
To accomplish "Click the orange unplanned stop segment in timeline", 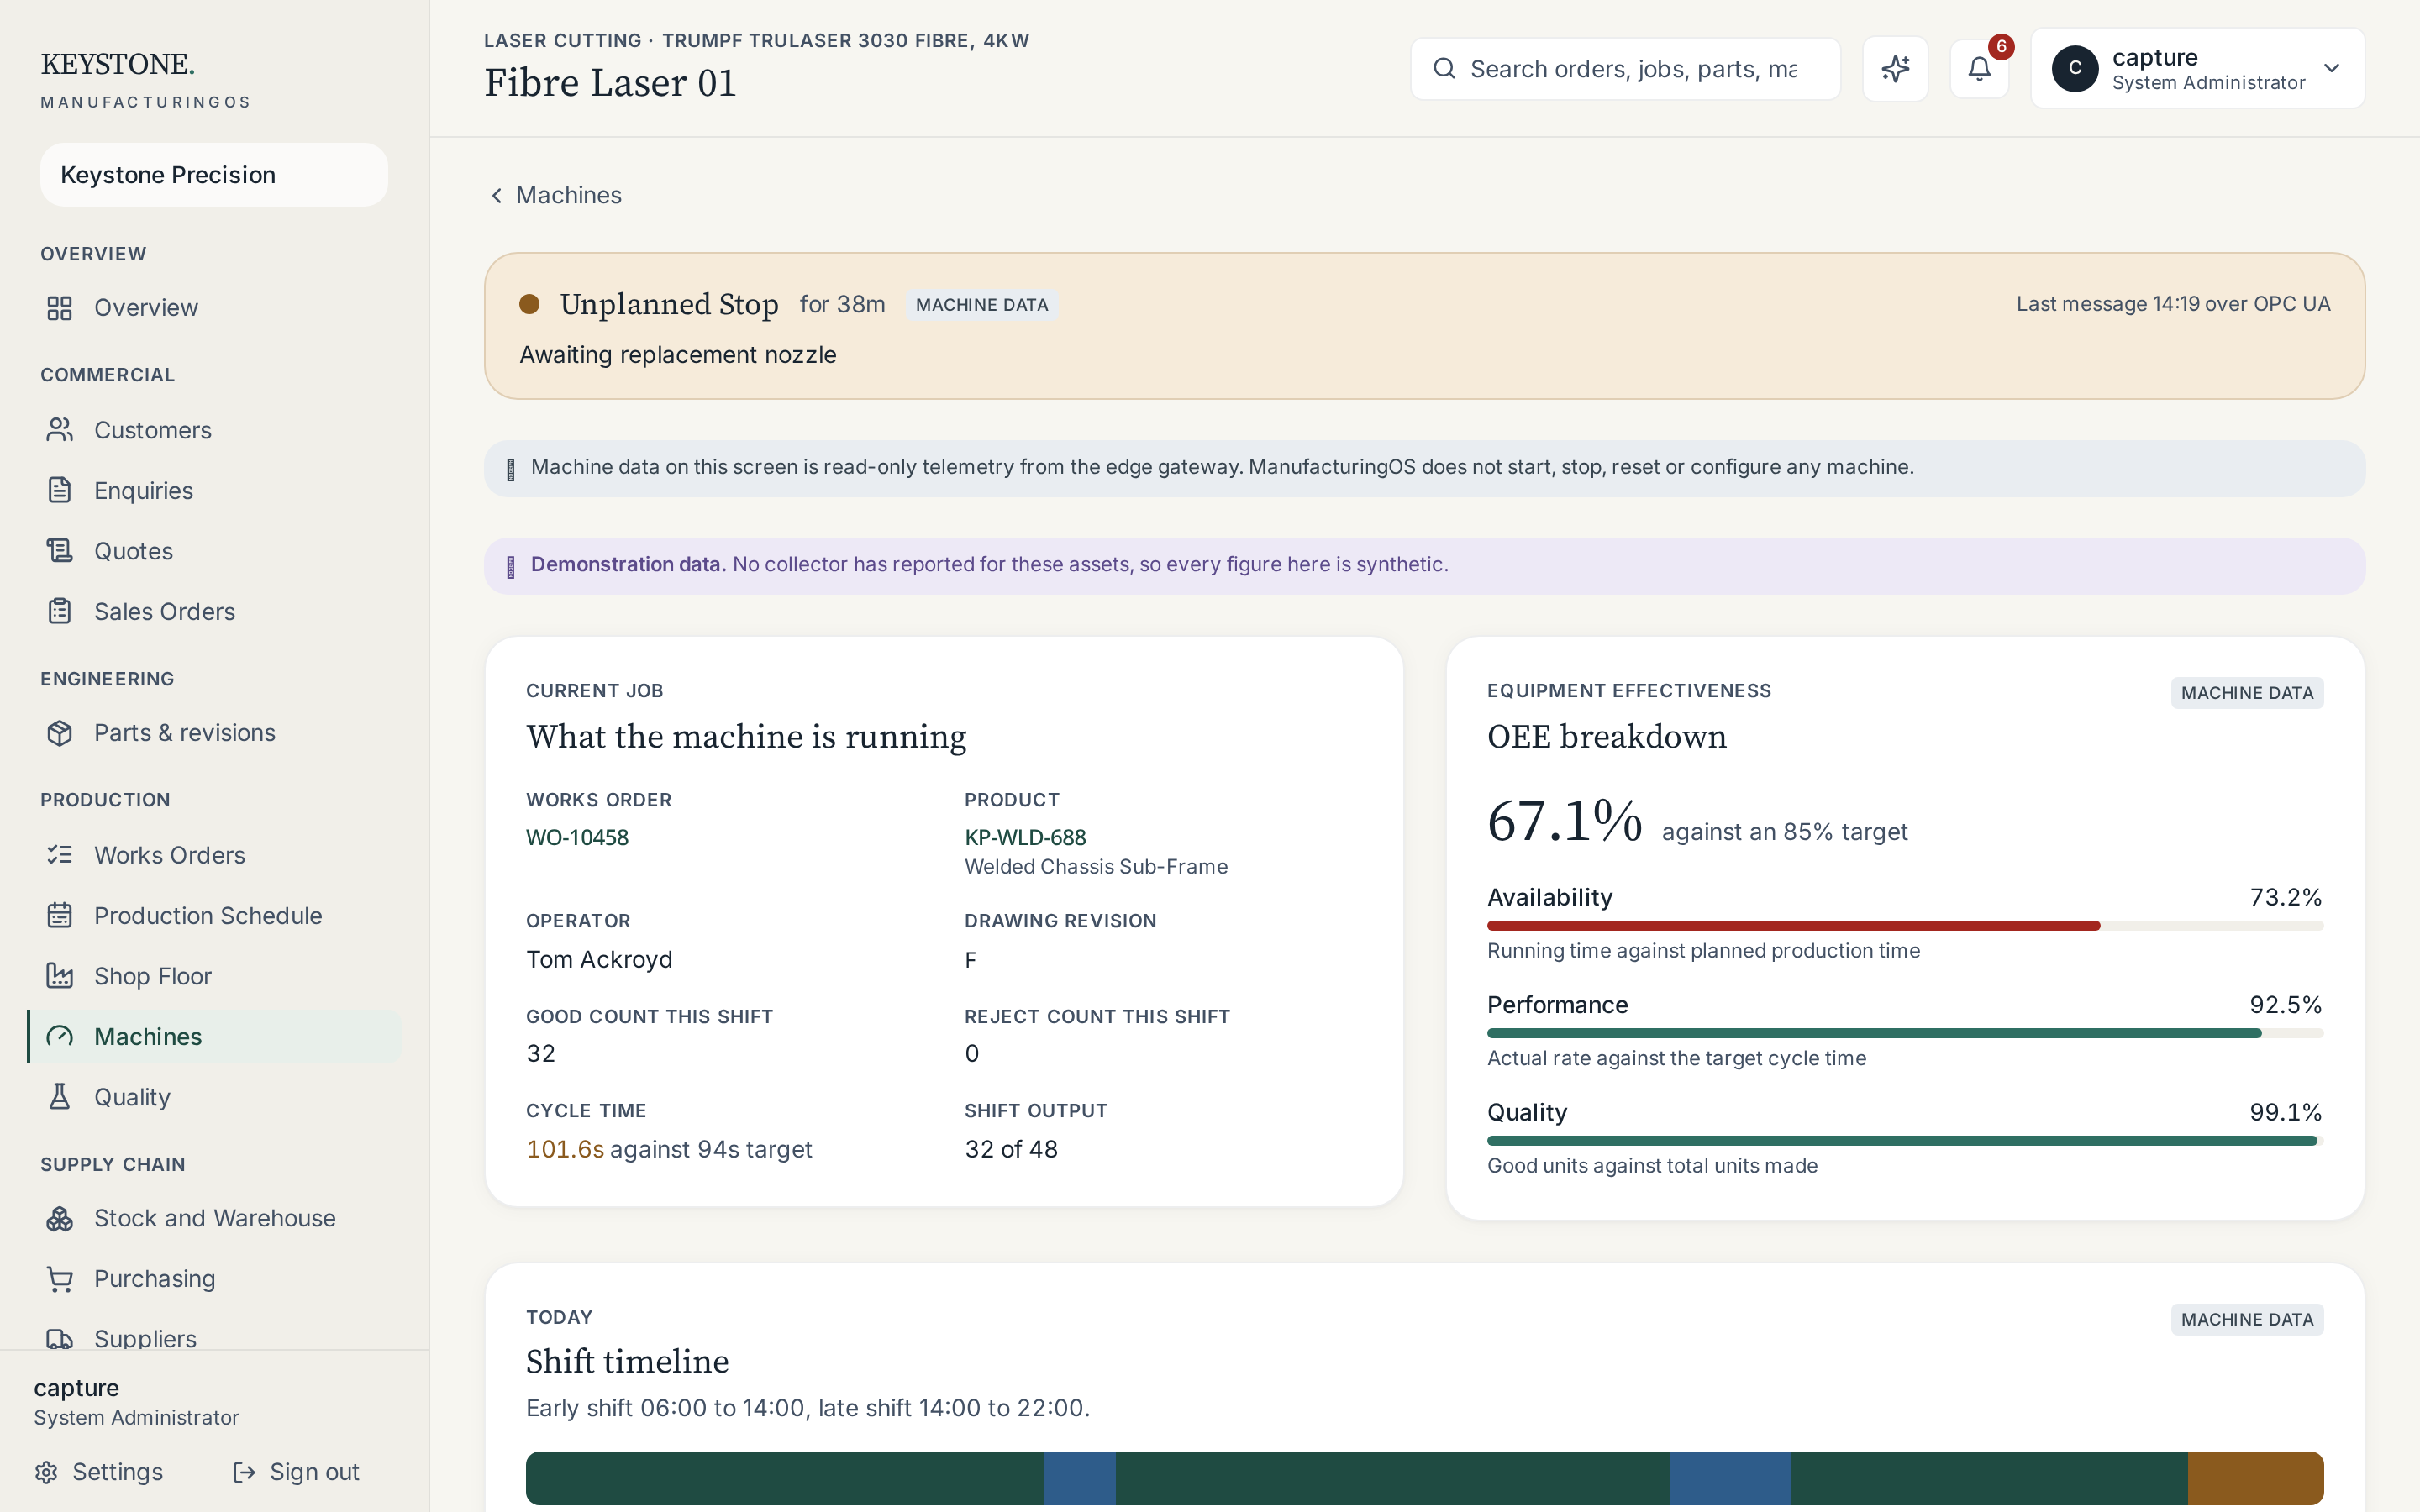I will [x=2255, y=1478].
